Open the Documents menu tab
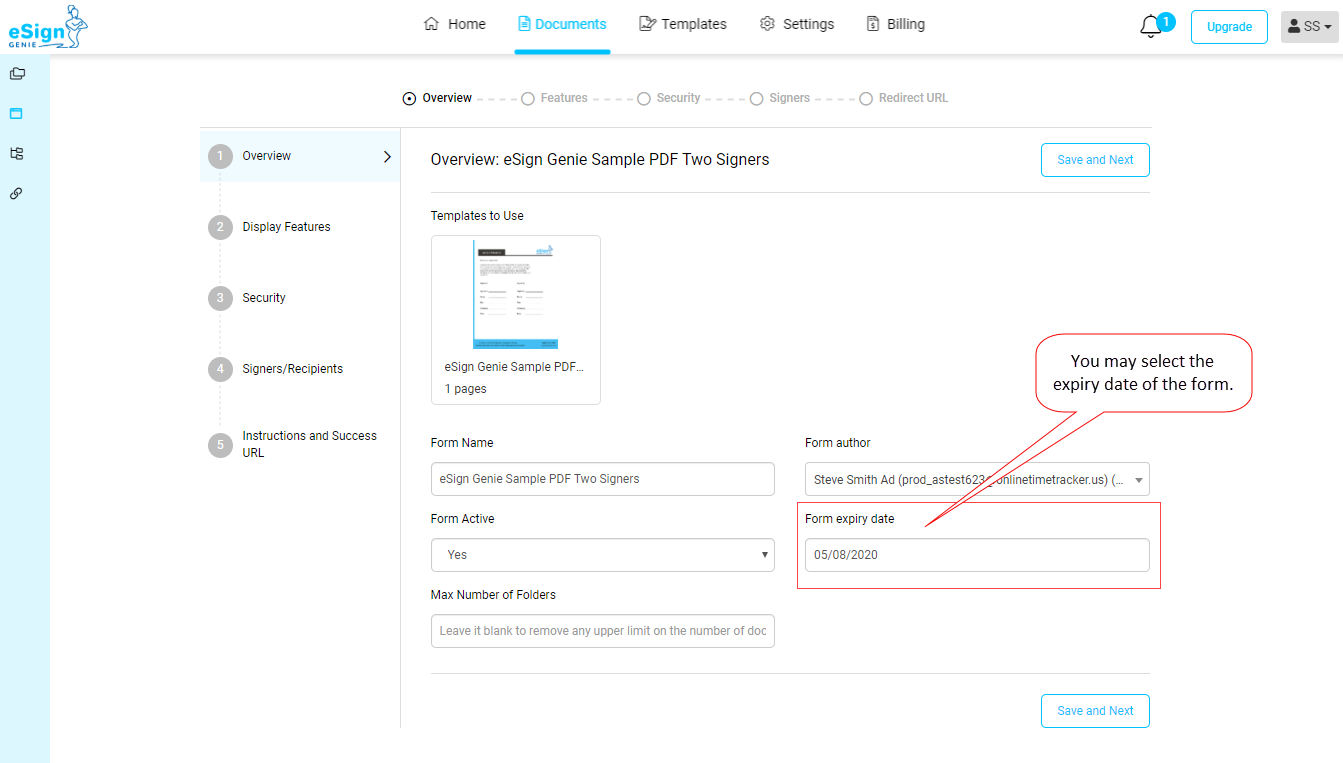The height and width of the screenshot is (763, 1343). click(562, 24)
